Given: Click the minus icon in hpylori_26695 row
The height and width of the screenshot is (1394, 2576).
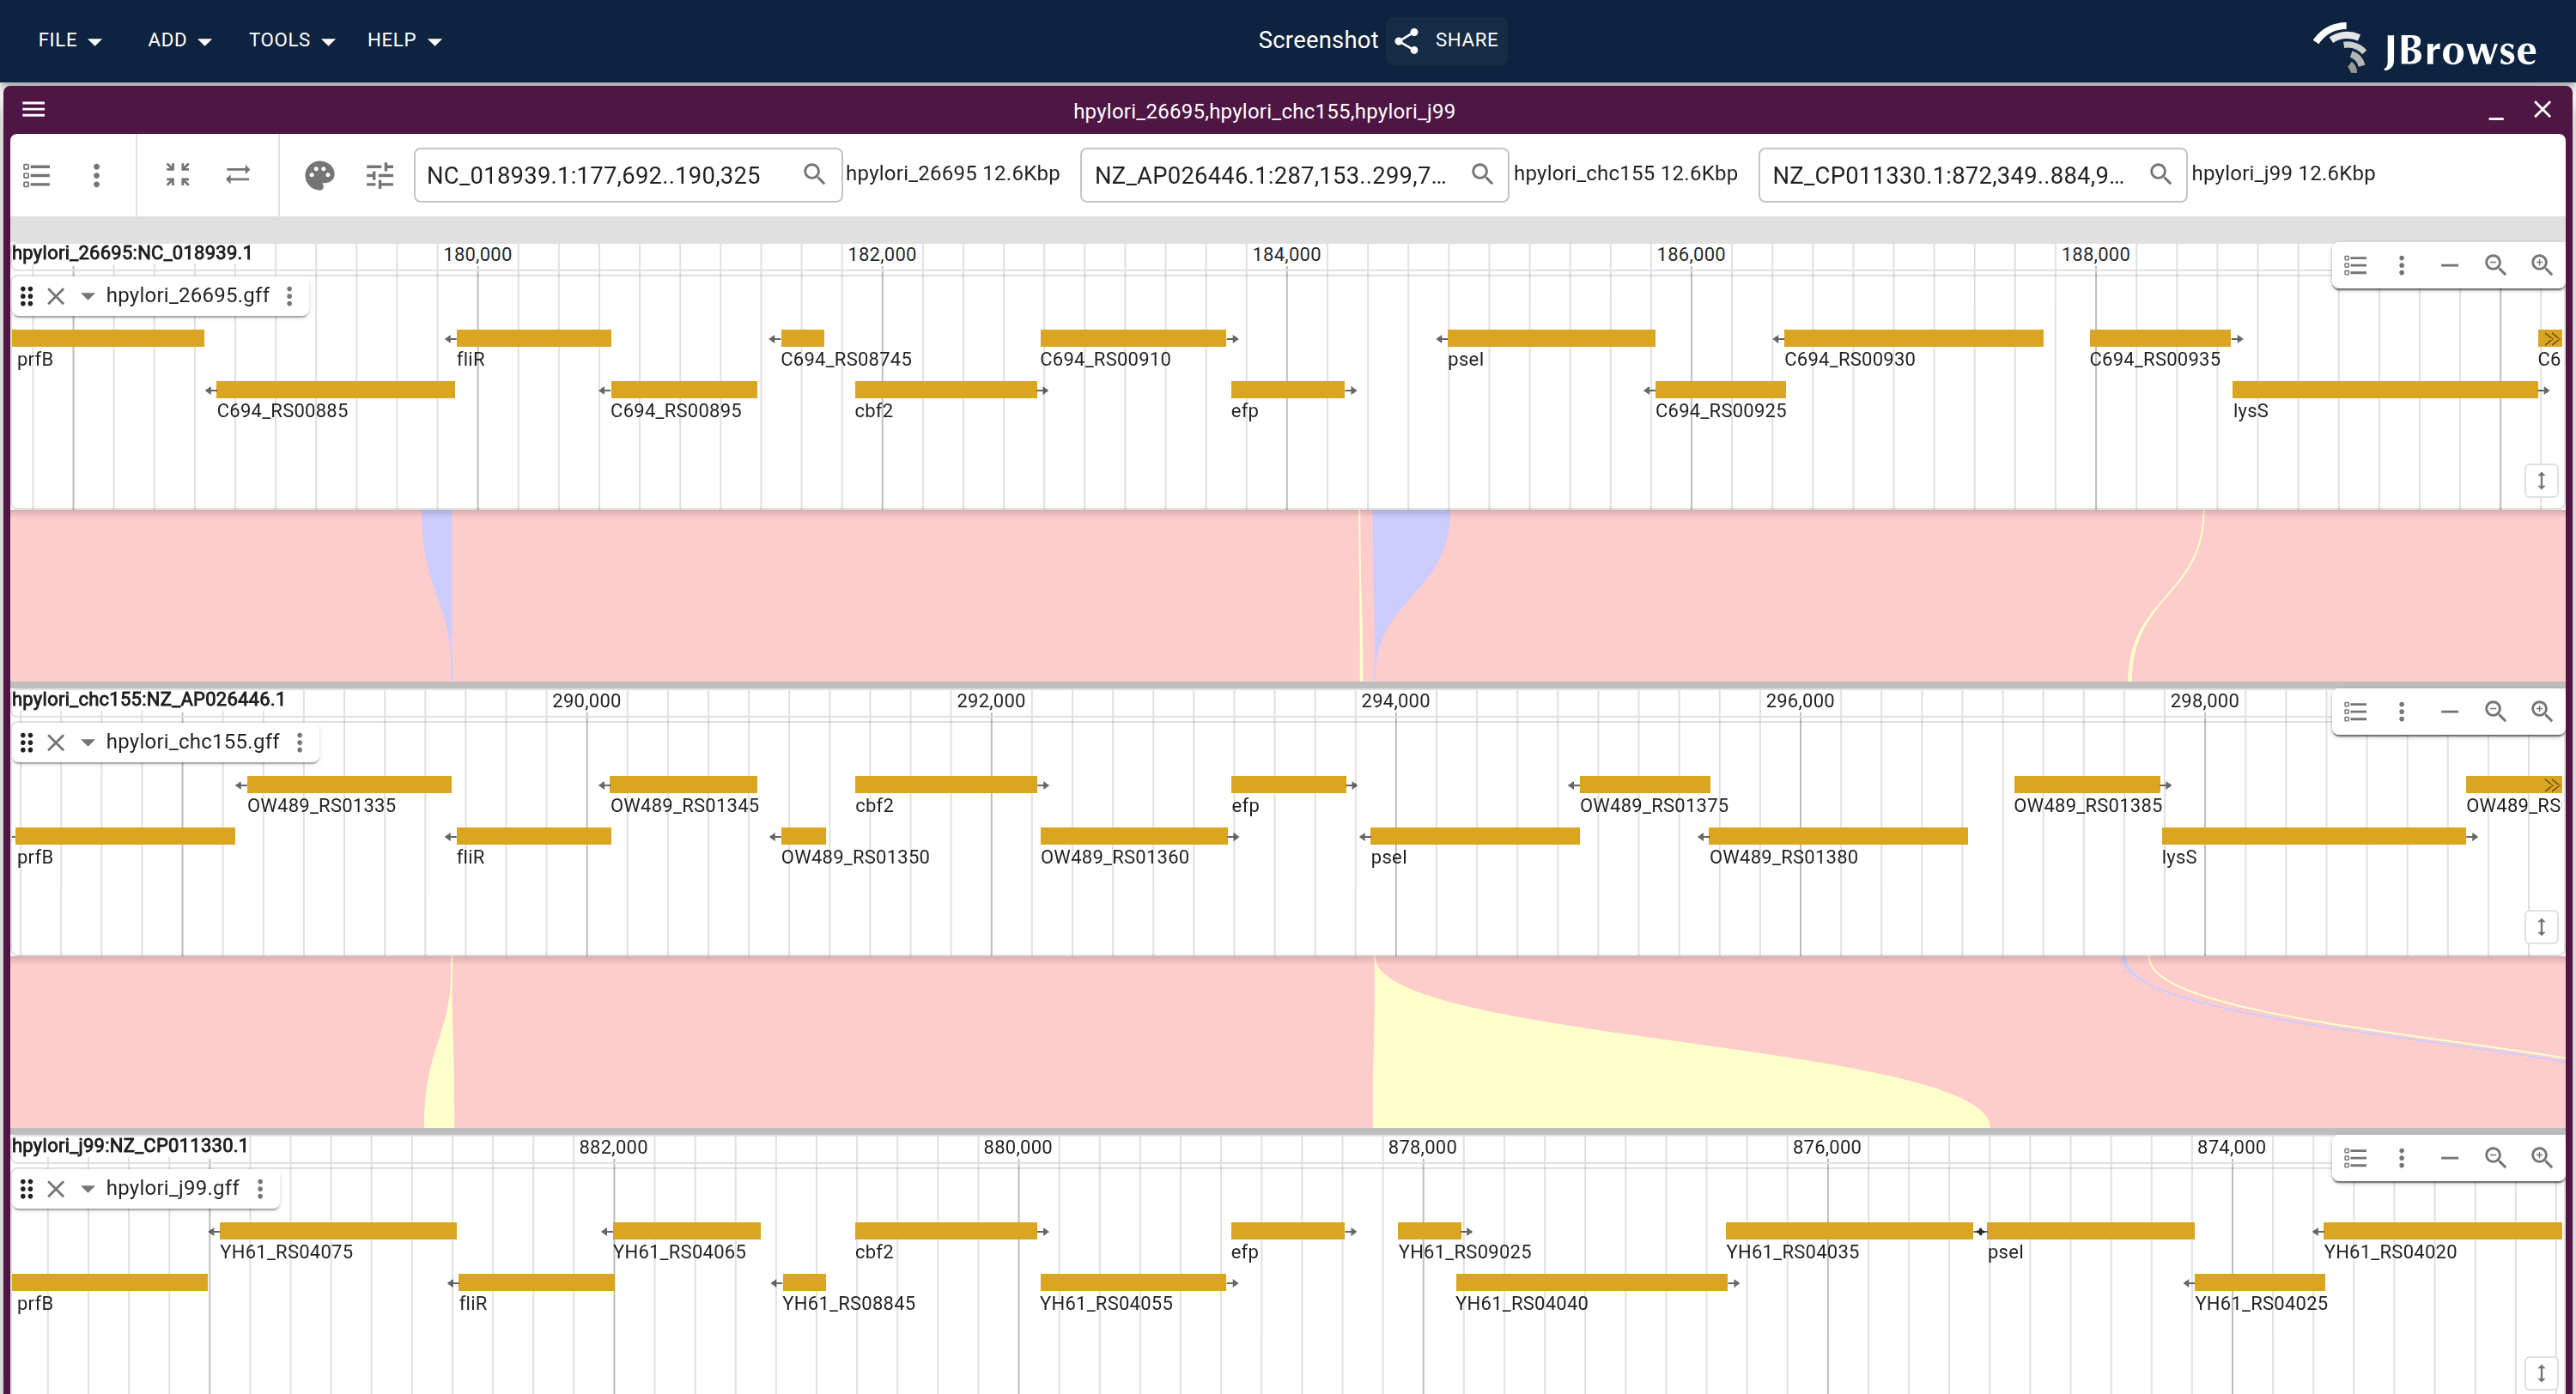Looking at the screenshot, I should point(2449,265).
